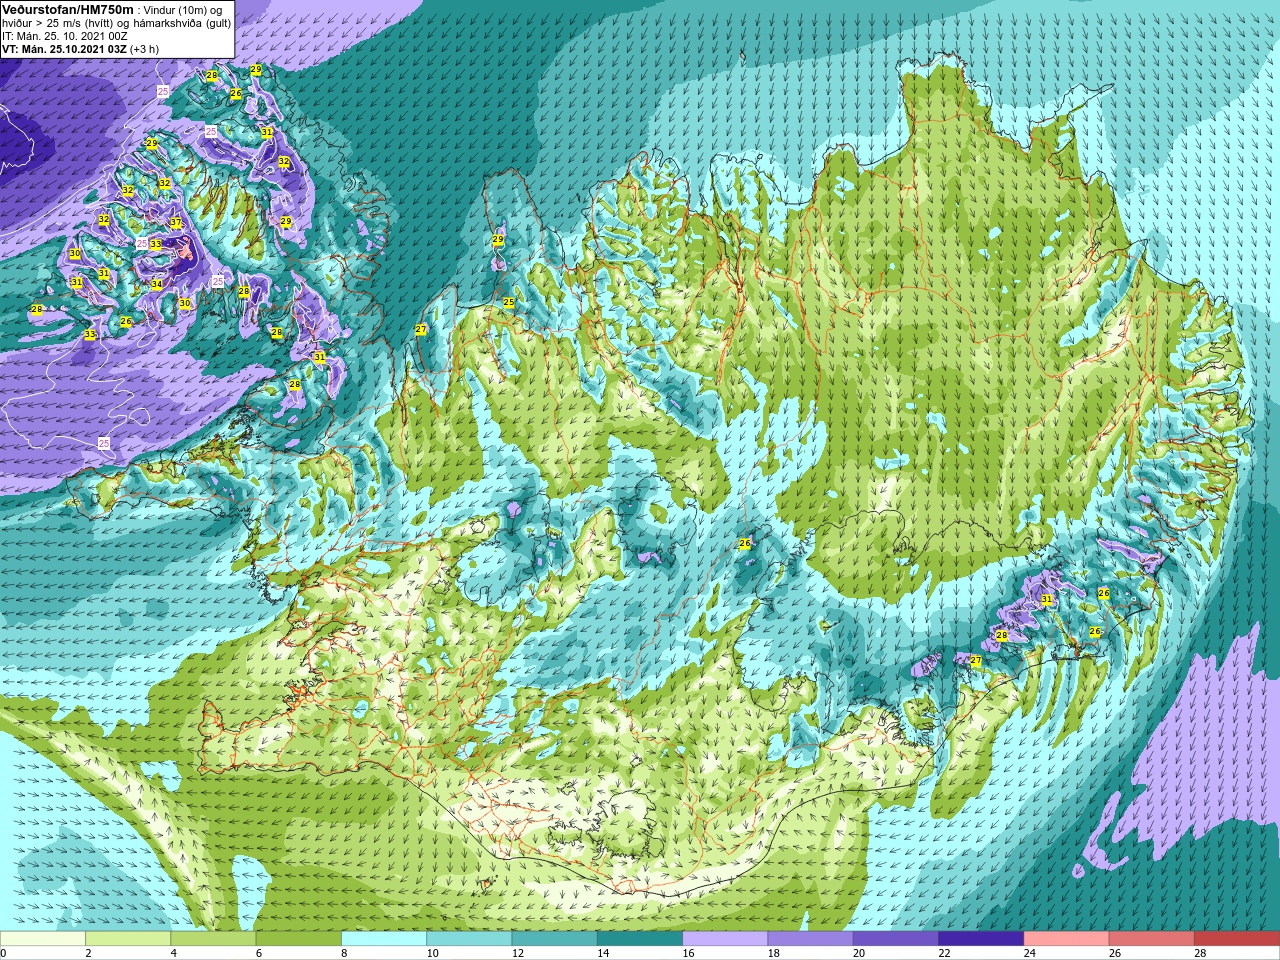Screen dimensions: 1280x960
Task: Click the 22–24 m/s dark indigo legend swatch
Action: (x=981, y=939)
